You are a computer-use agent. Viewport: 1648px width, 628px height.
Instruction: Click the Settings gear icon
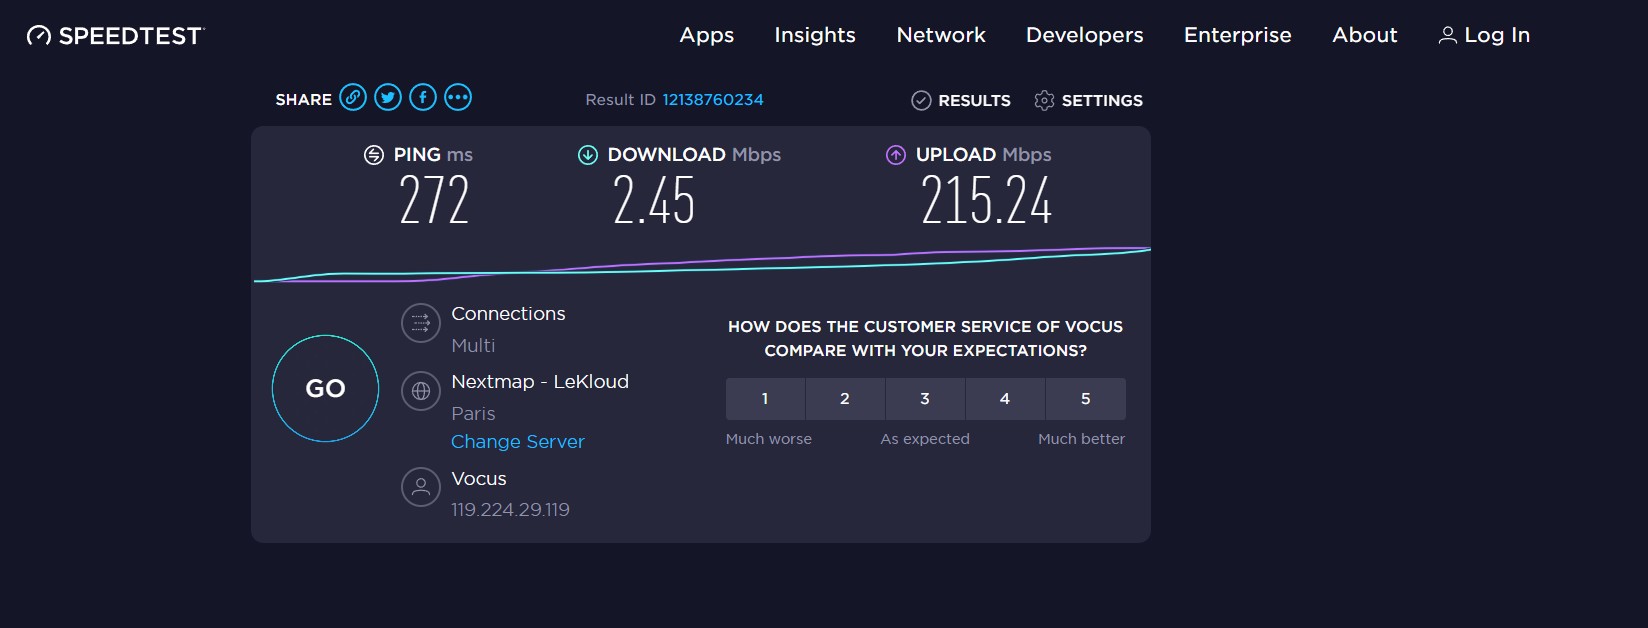[x=1044, y=100]
